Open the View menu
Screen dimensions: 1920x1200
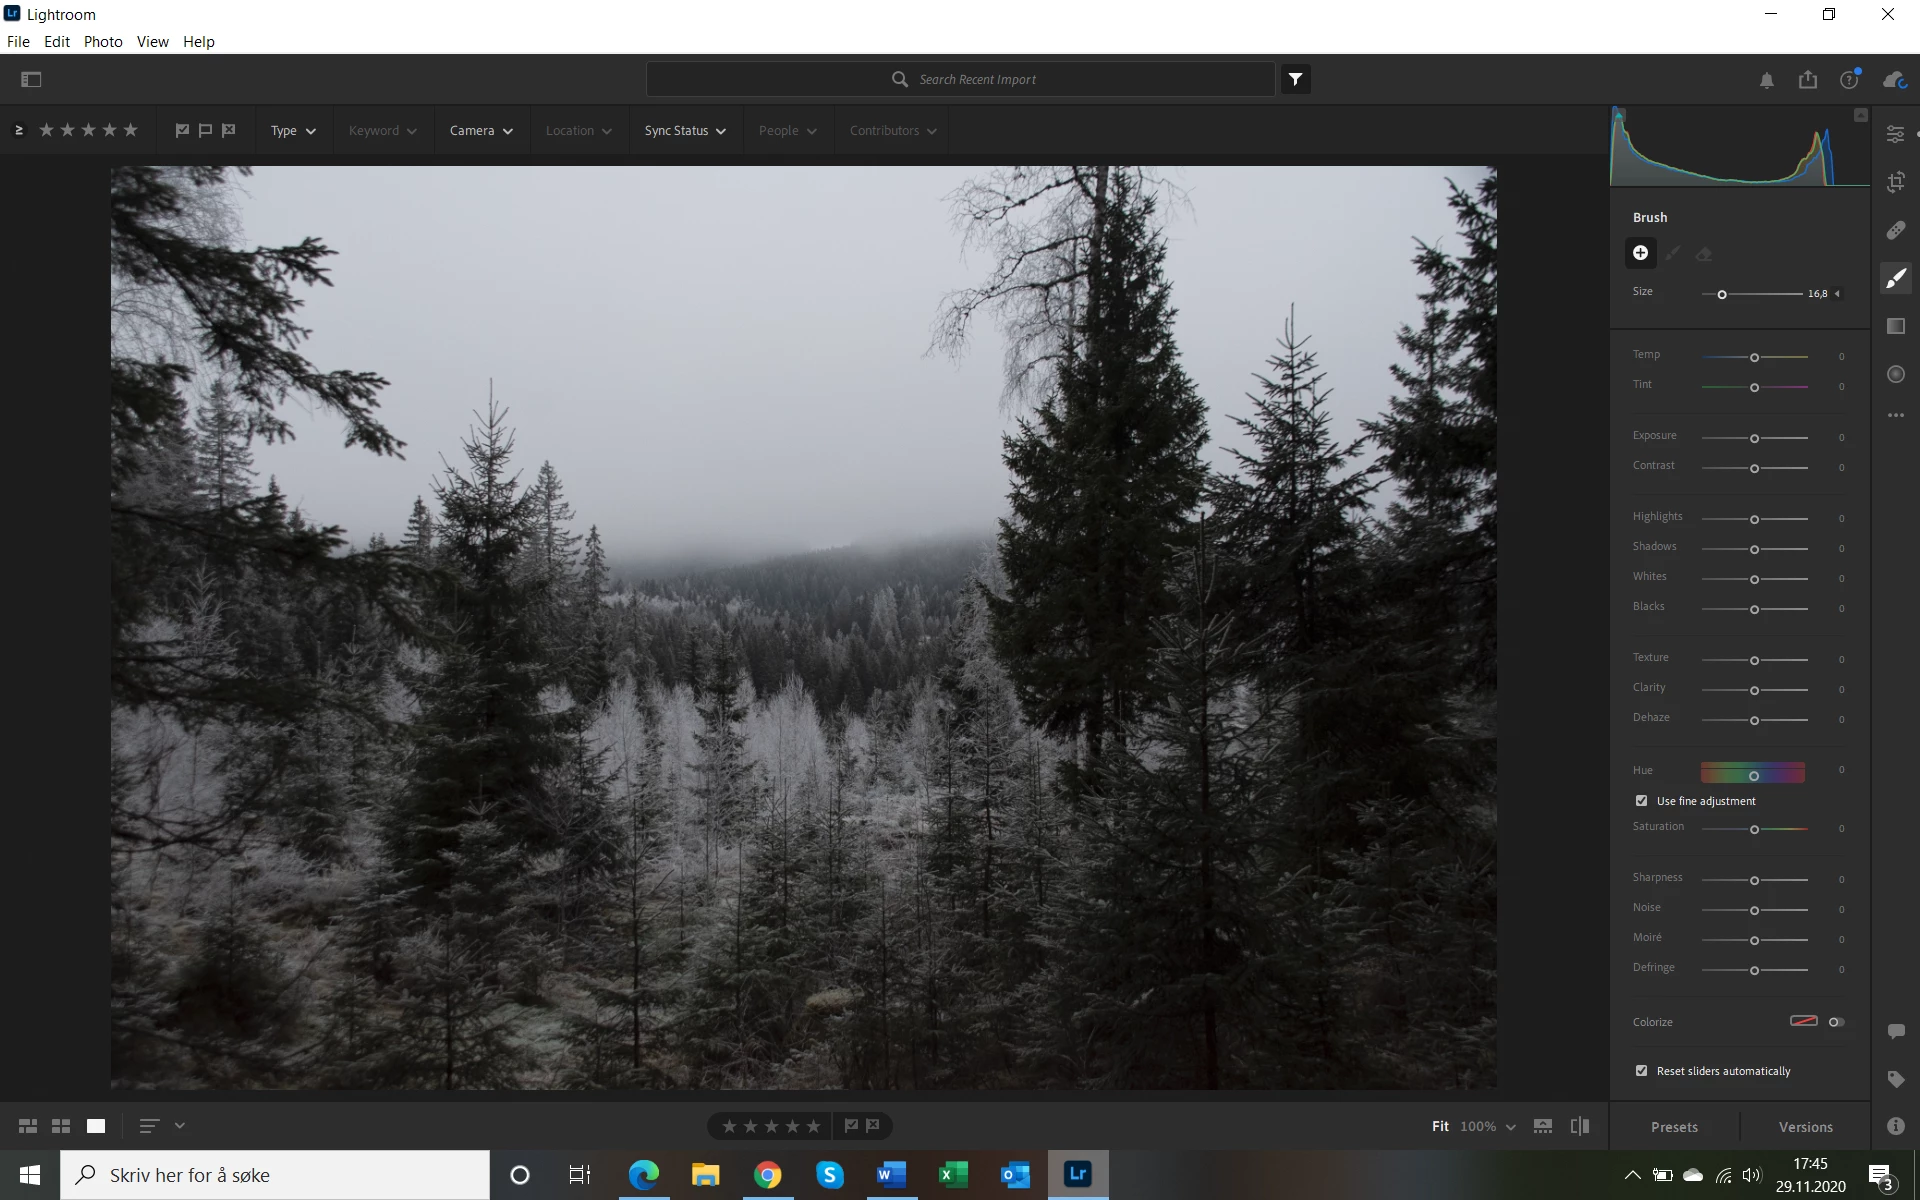(x=152, y=42)
